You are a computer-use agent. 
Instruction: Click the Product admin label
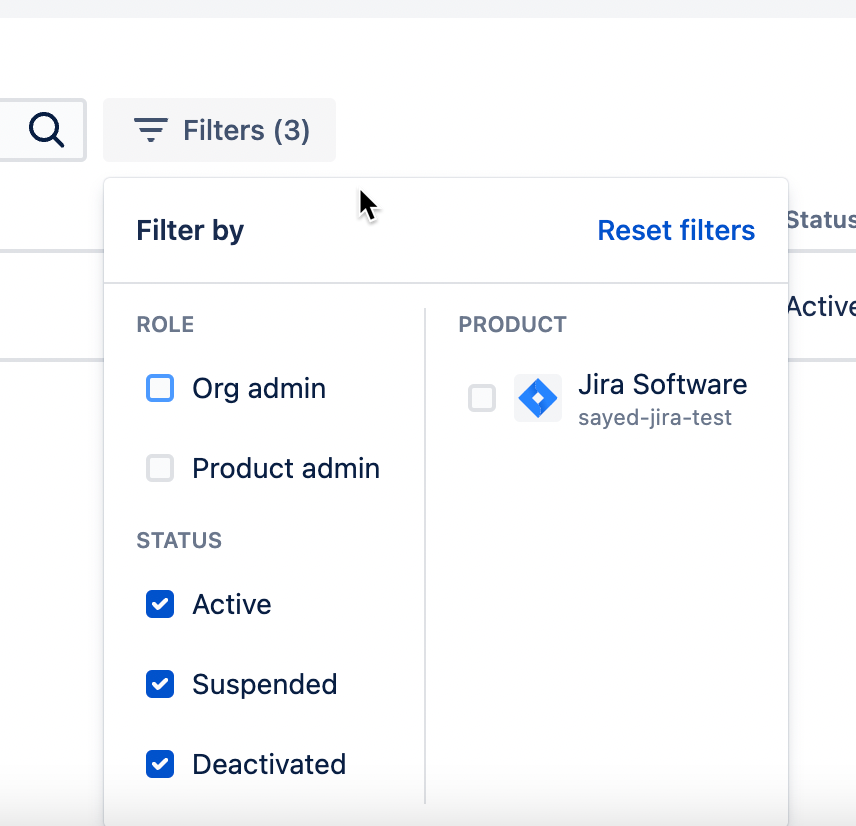coord(286,468)
